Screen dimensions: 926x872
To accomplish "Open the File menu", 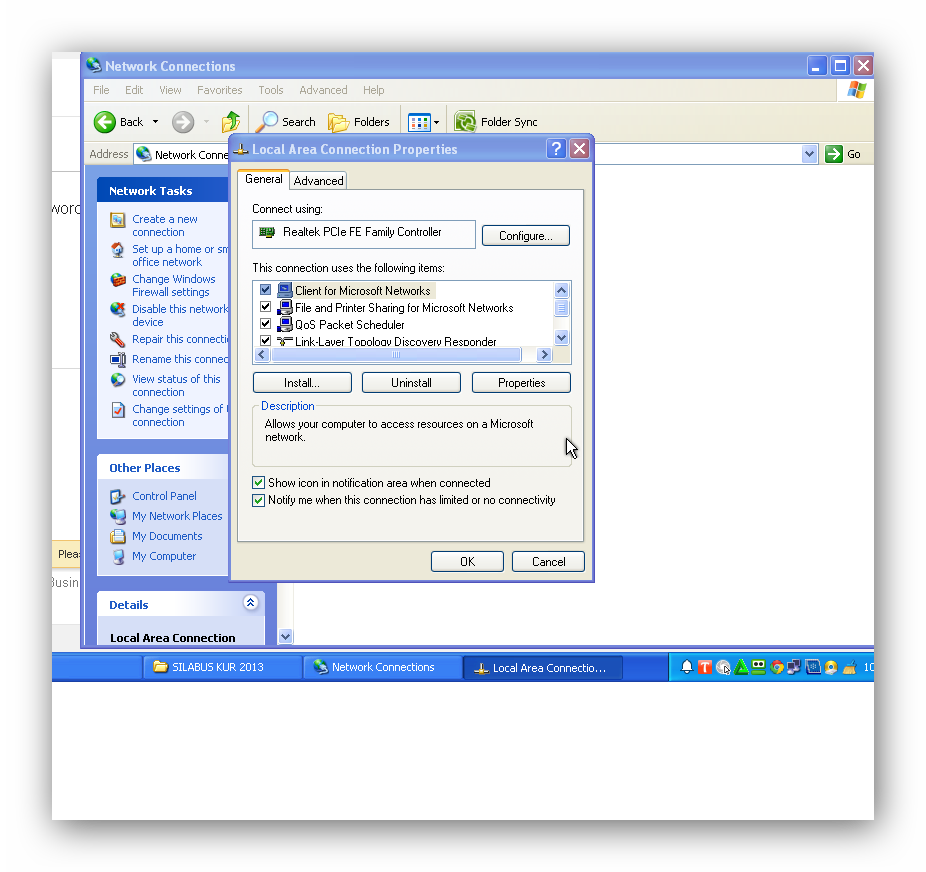I will pos(101,90).
